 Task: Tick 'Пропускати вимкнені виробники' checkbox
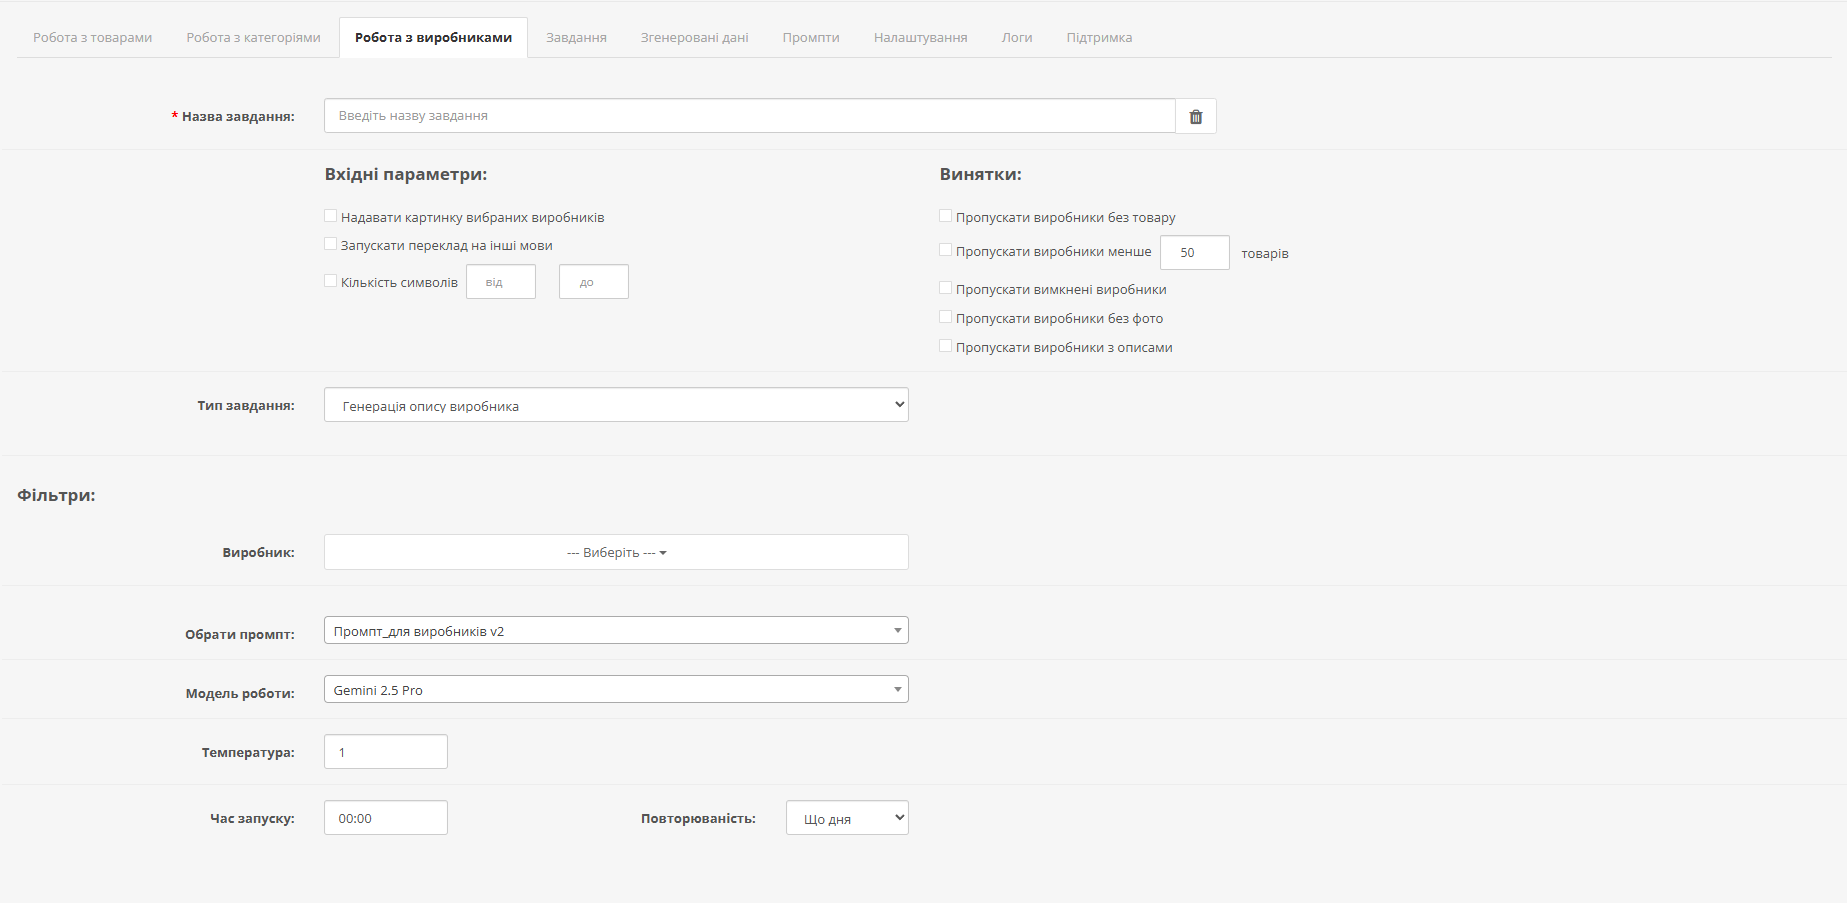click(x=946, y=288)
